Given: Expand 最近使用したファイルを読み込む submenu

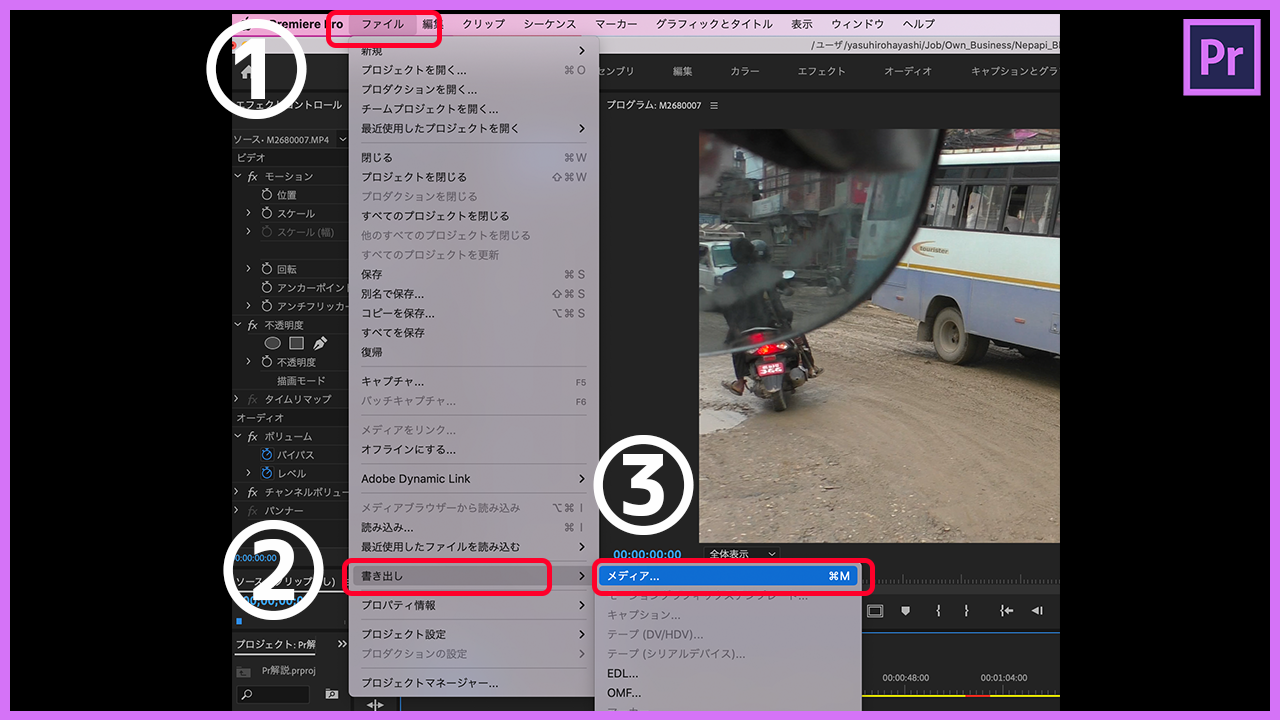Looking at the screenshot, I should pyautogui.click(x=582, y=547).
